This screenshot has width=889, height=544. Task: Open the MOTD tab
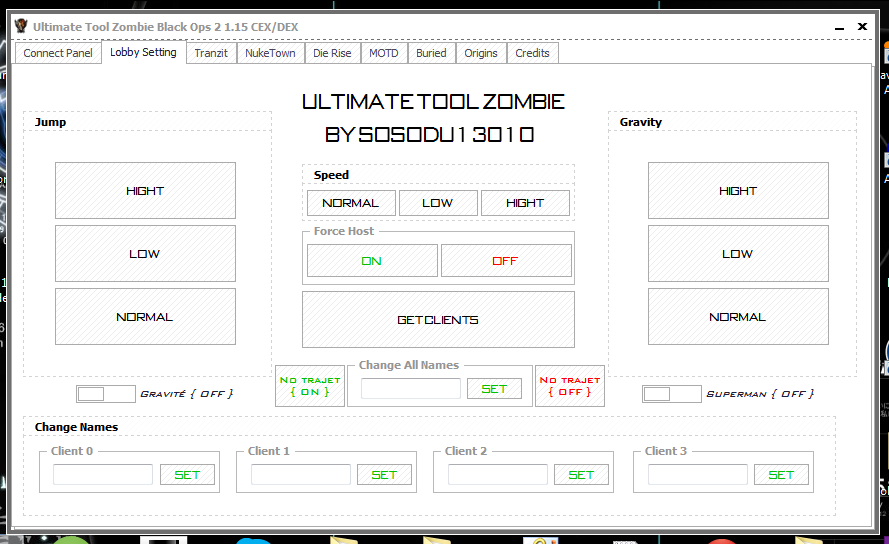pos(384,53)
